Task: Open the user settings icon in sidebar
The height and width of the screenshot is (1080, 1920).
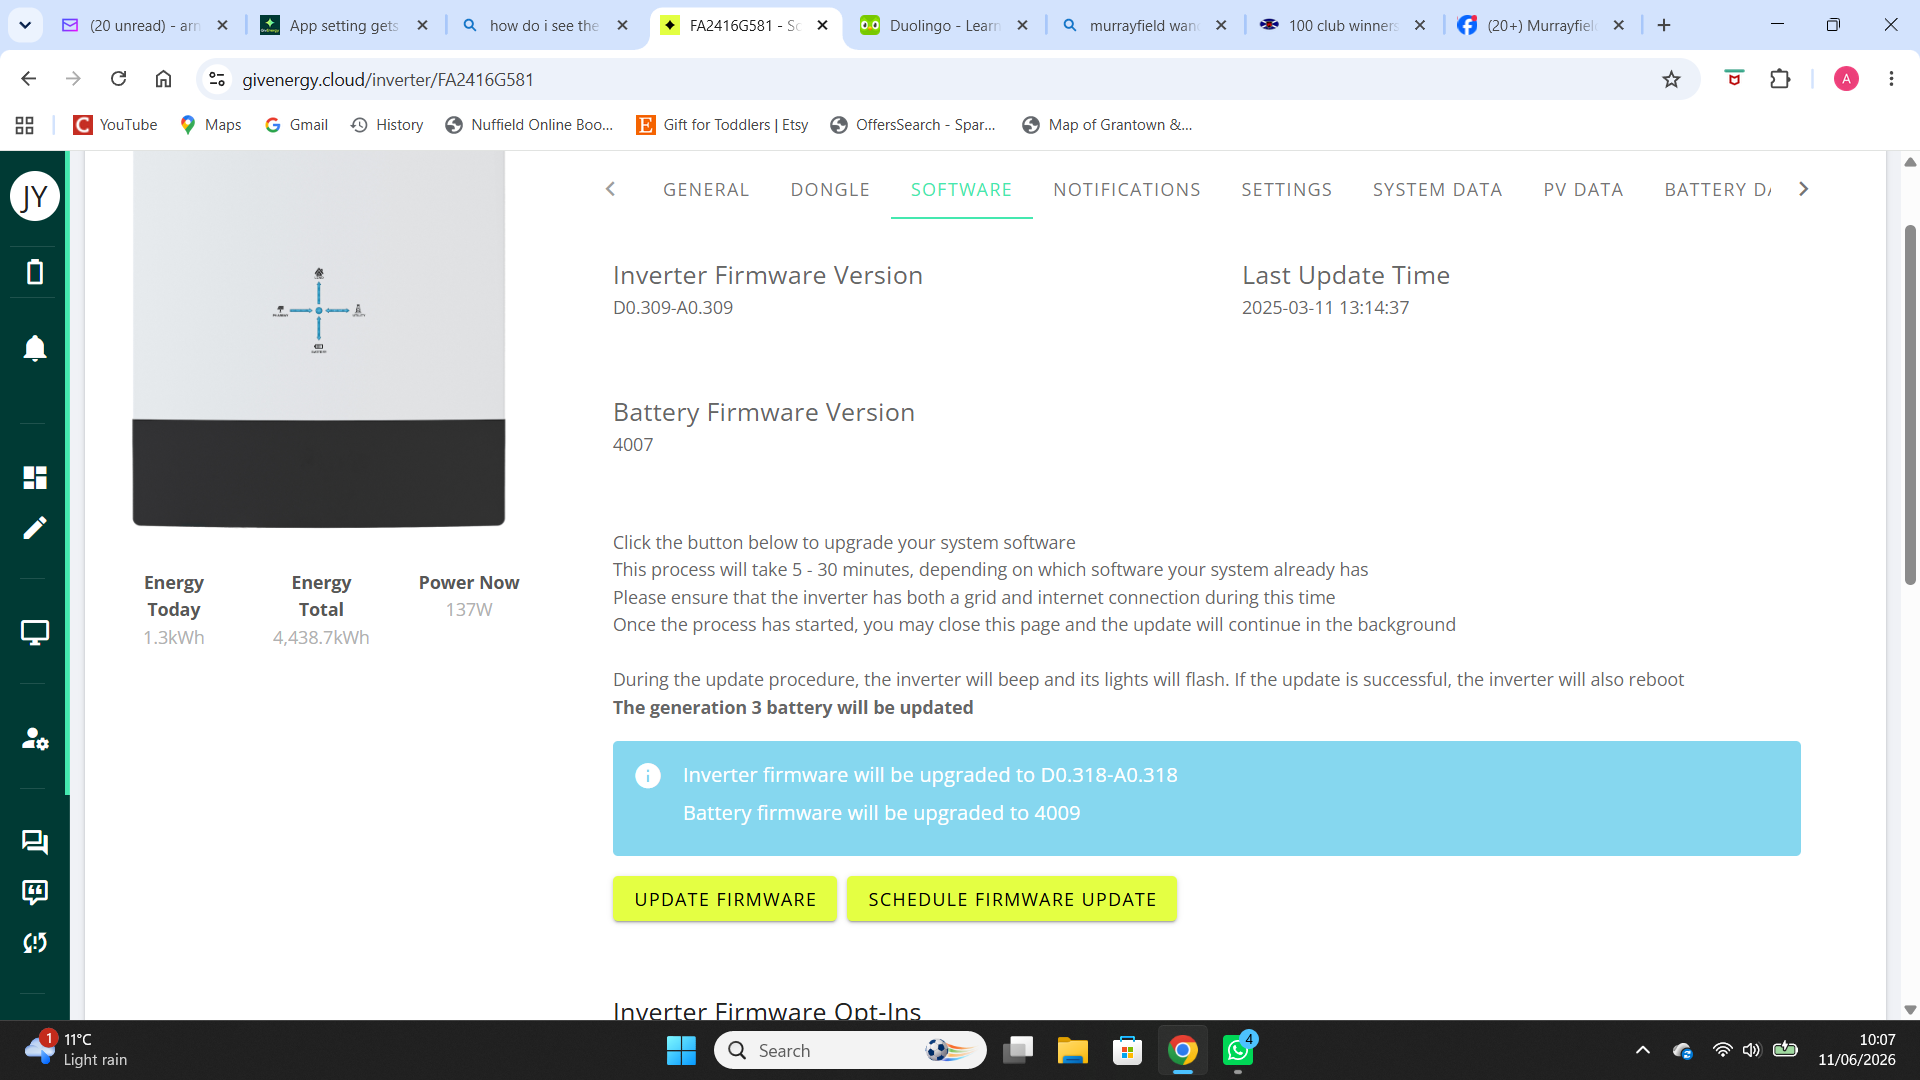Action: [35, 738]
